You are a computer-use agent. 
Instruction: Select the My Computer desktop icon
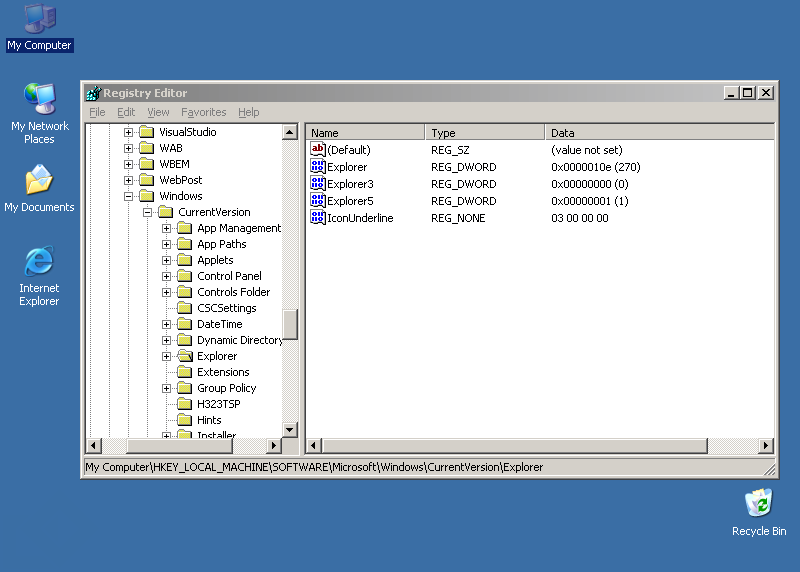pos(39,28)
